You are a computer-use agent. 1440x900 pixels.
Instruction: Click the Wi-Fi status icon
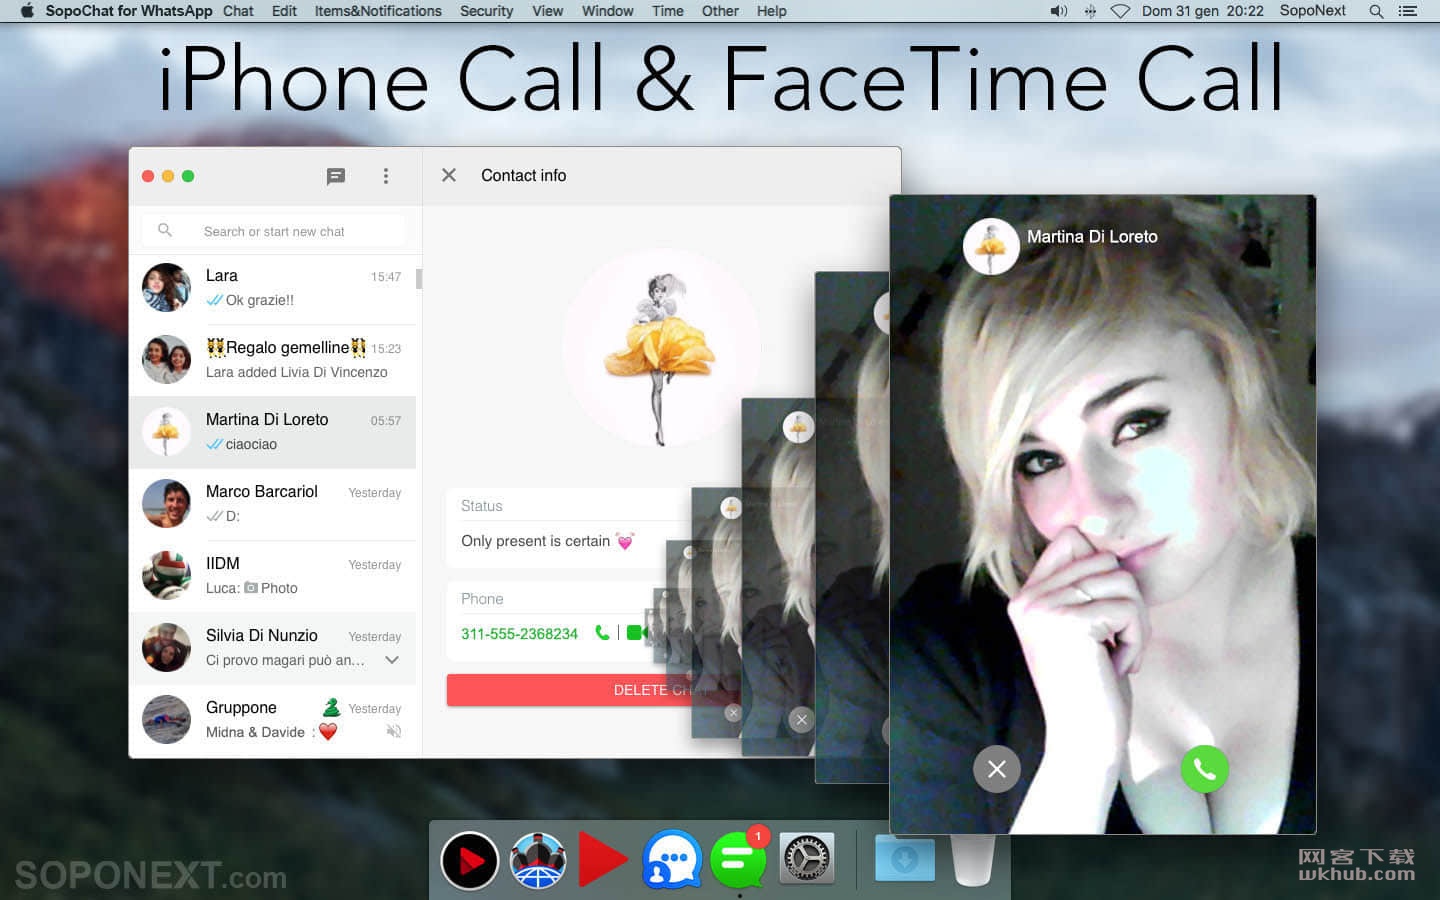(x=1120, y=11)
